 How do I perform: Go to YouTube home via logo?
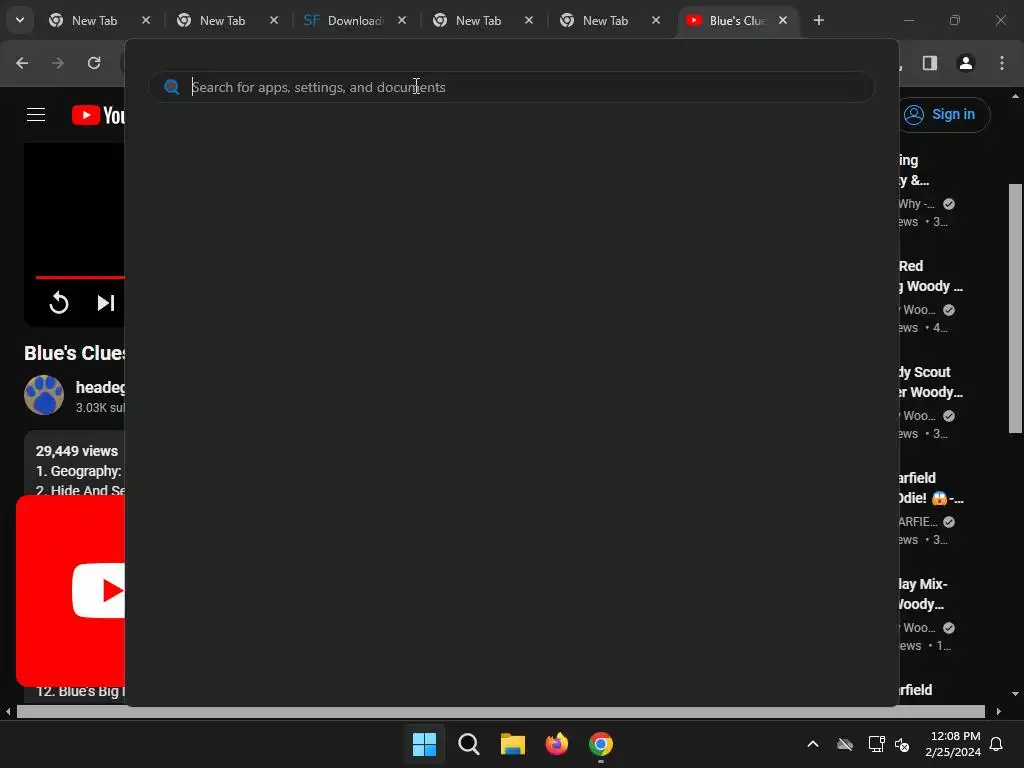(x=99, y=115)
